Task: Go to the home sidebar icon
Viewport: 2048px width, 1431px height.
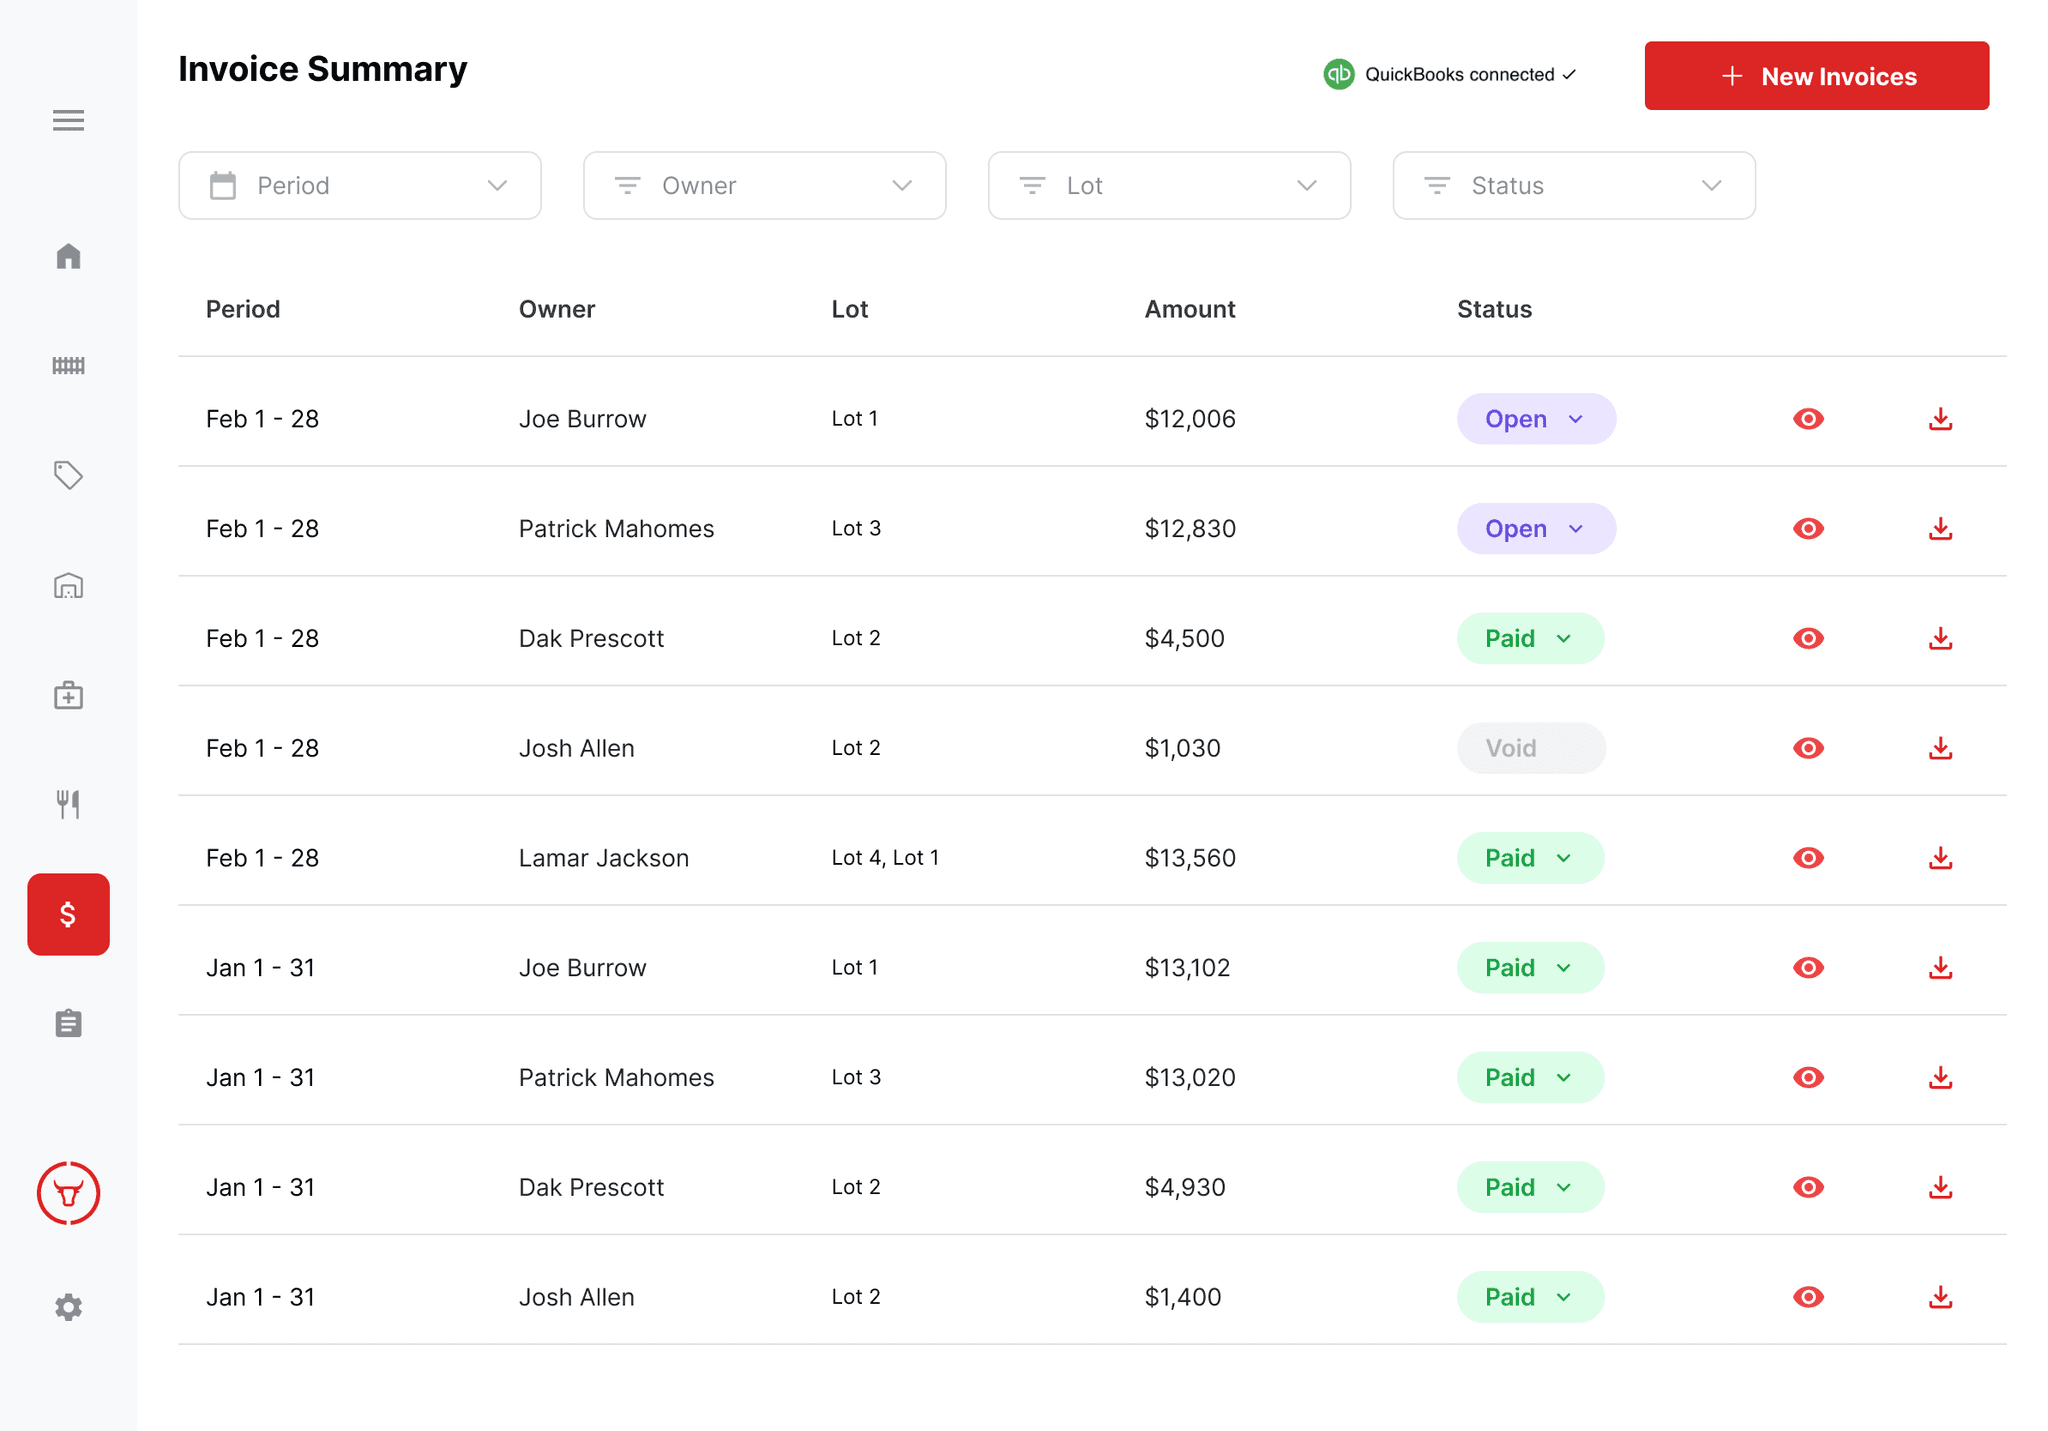Action: click(x=68, y=256)
